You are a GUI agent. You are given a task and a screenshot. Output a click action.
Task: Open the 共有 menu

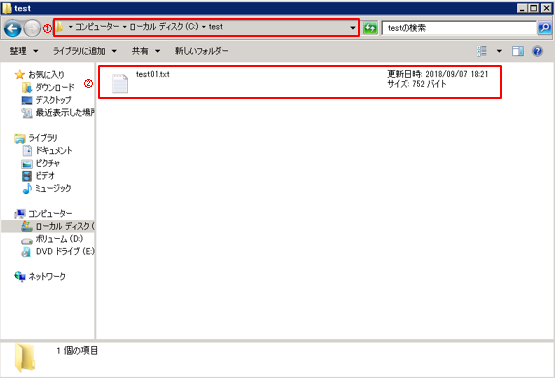click(146, 51)
